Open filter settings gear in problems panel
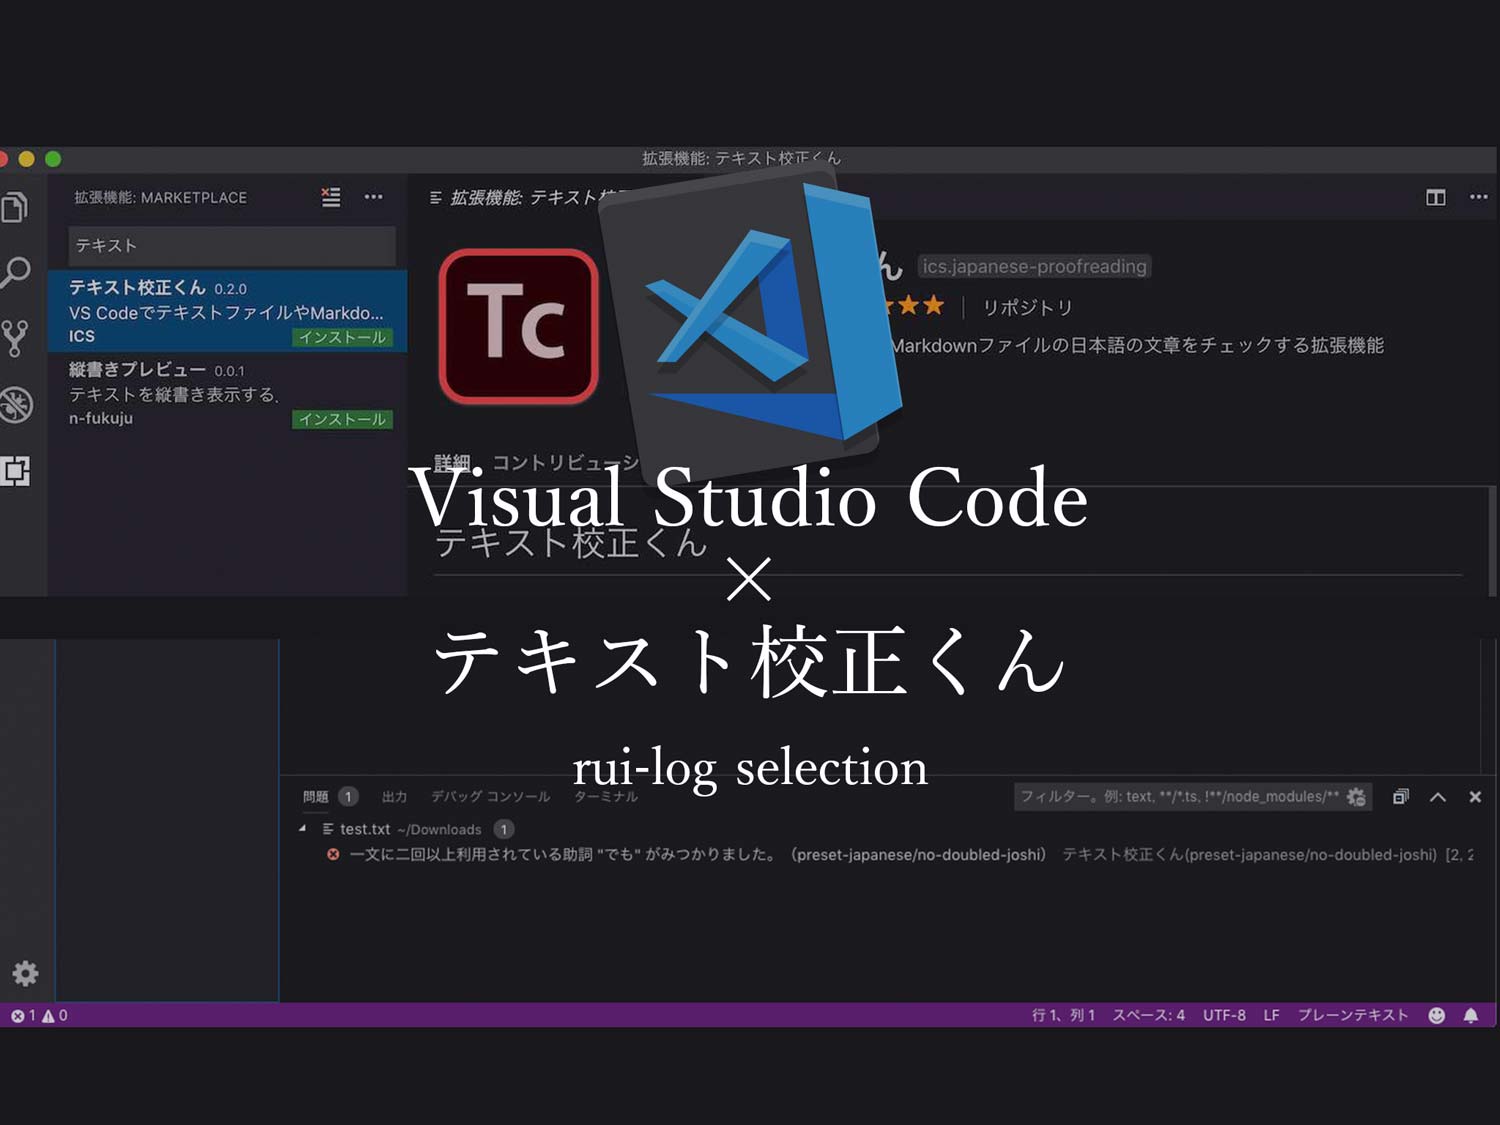 1357,797
